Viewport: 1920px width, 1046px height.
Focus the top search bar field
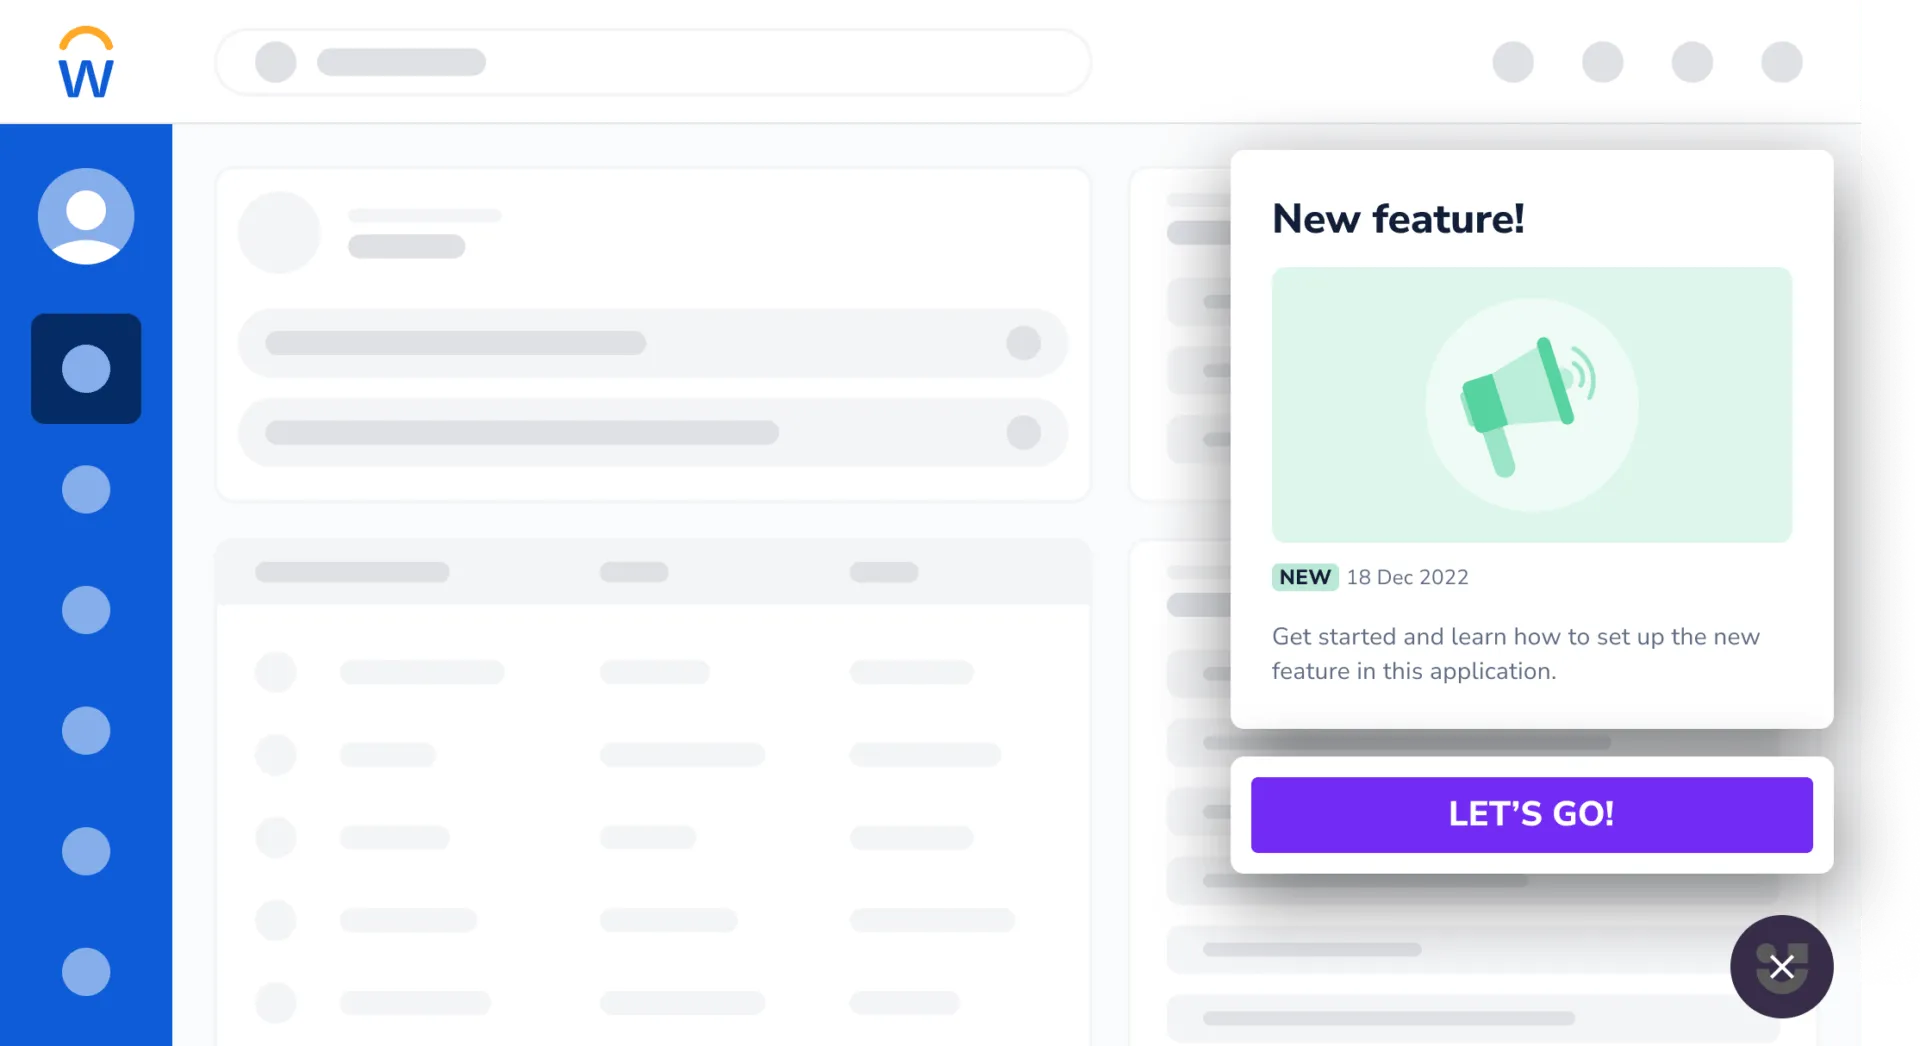pos(700,62)
